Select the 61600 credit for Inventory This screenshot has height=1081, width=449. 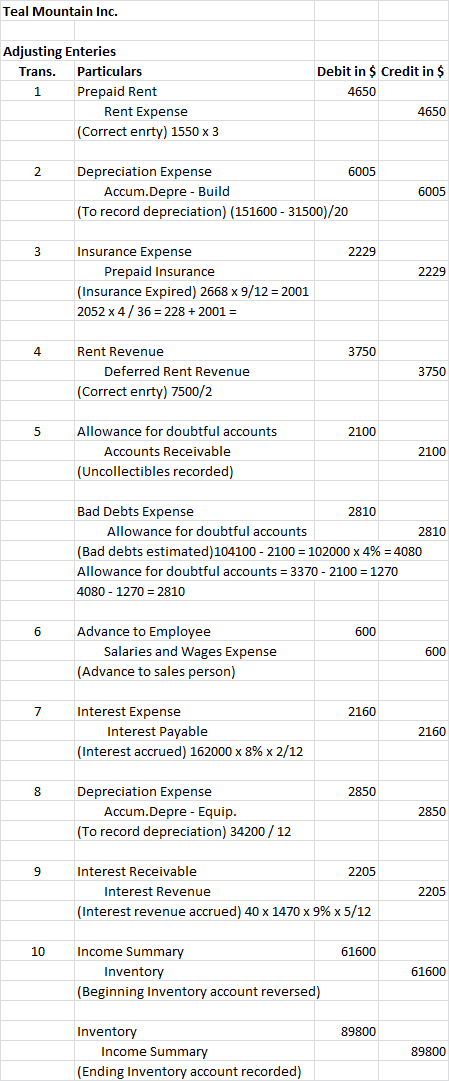[428, 971]
